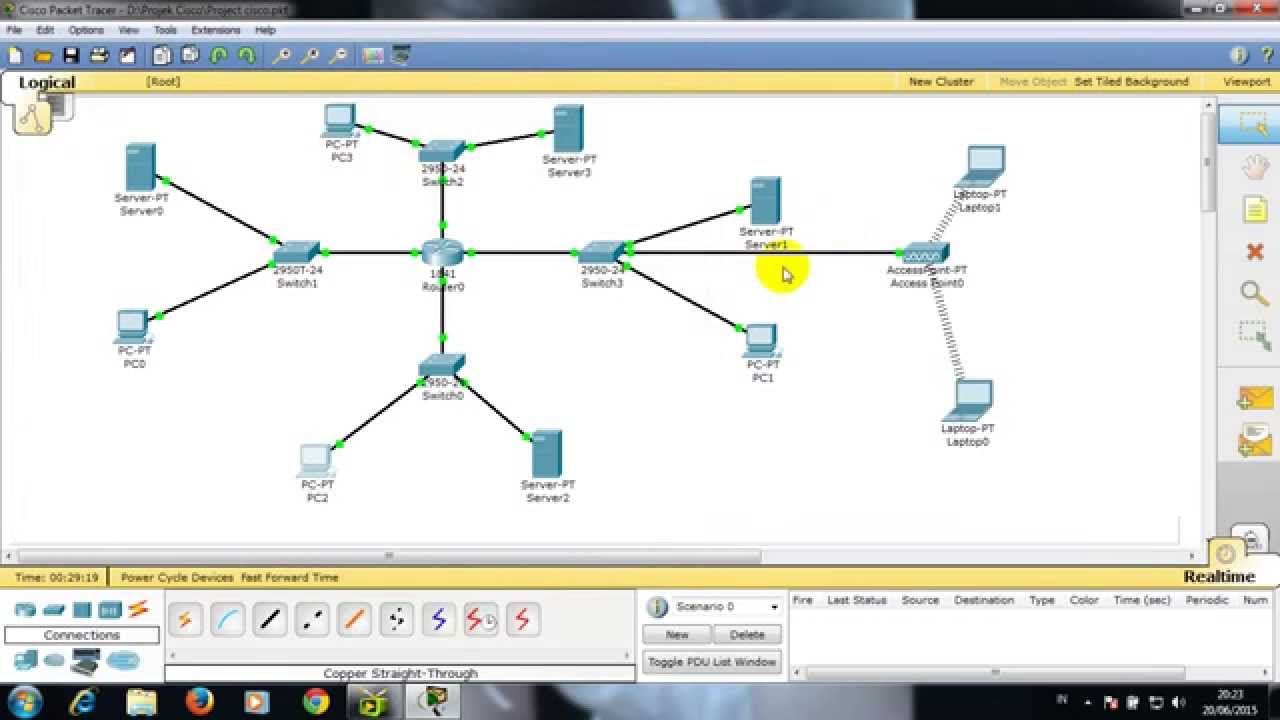This screenshot has width=1280, height=720.
Task: Open the Help menu
Action: 265,30
